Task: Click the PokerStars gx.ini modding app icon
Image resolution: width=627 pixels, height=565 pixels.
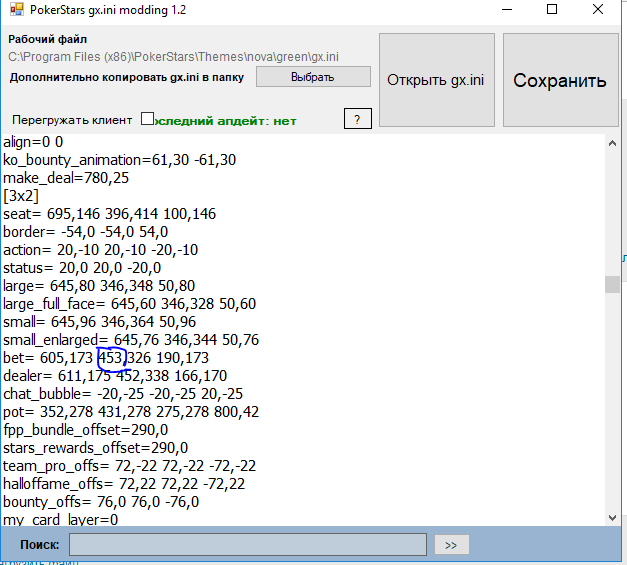Action: tap(17, 9)
